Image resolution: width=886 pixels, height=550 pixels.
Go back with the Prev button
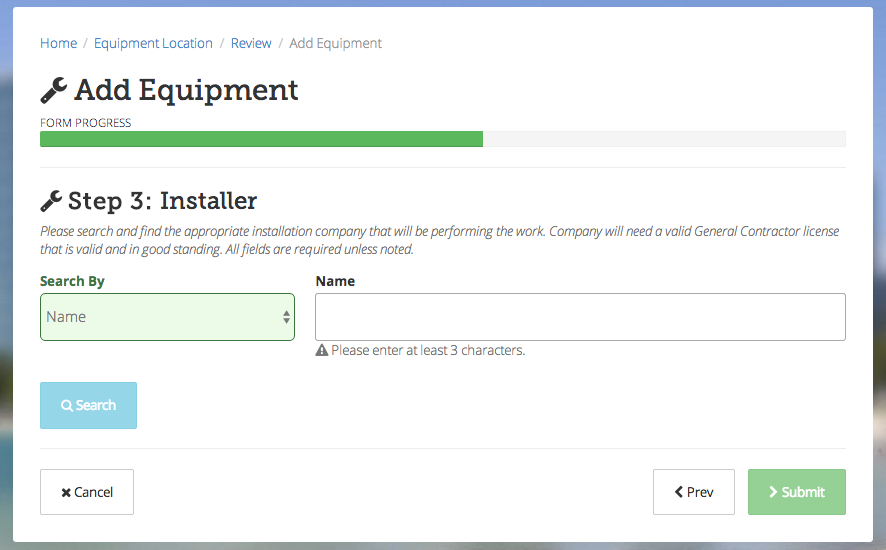(x=694, y=492)
